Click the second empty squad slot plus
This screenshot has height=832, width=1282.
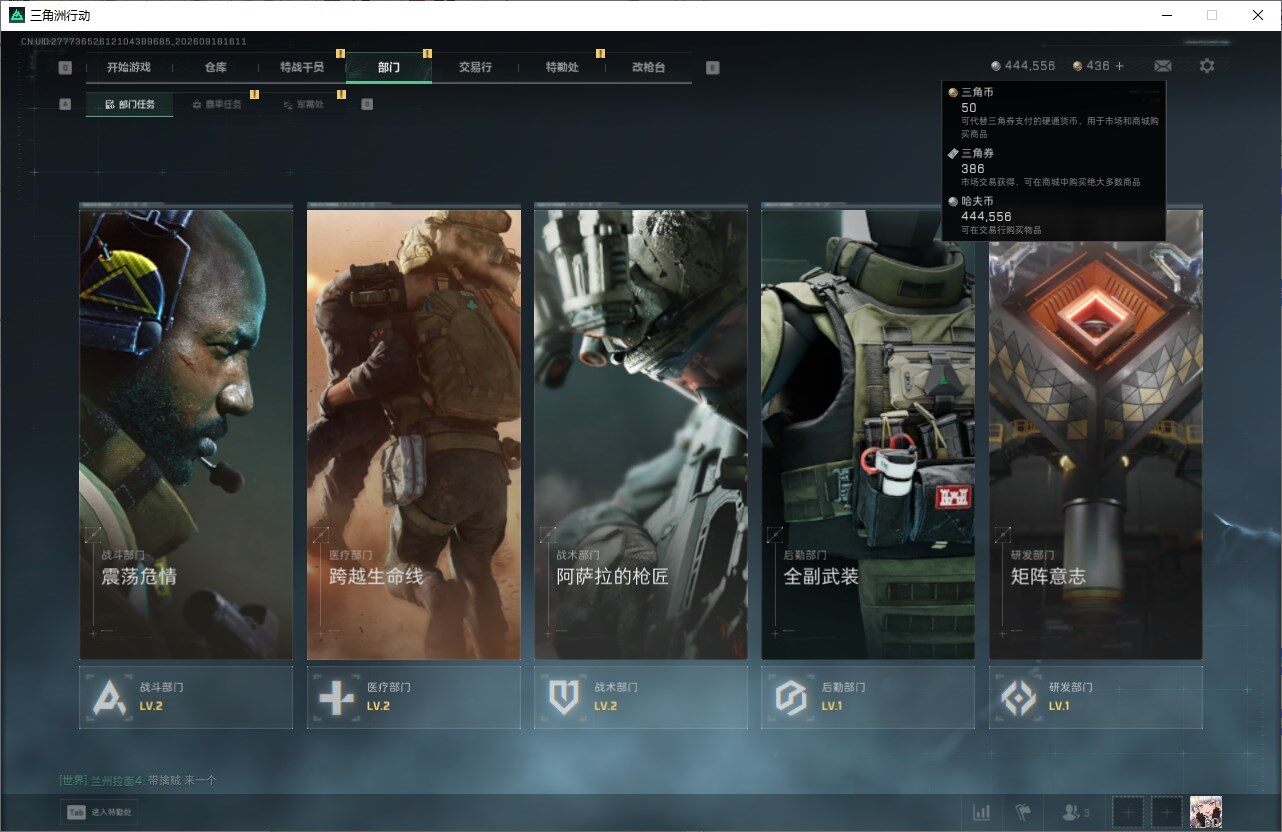tap(1166, 813)
